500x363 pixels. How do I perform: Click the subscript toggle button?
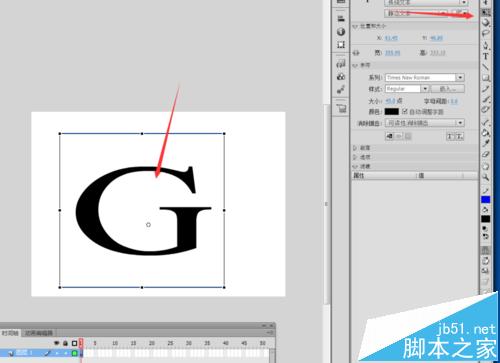point(459,136)
